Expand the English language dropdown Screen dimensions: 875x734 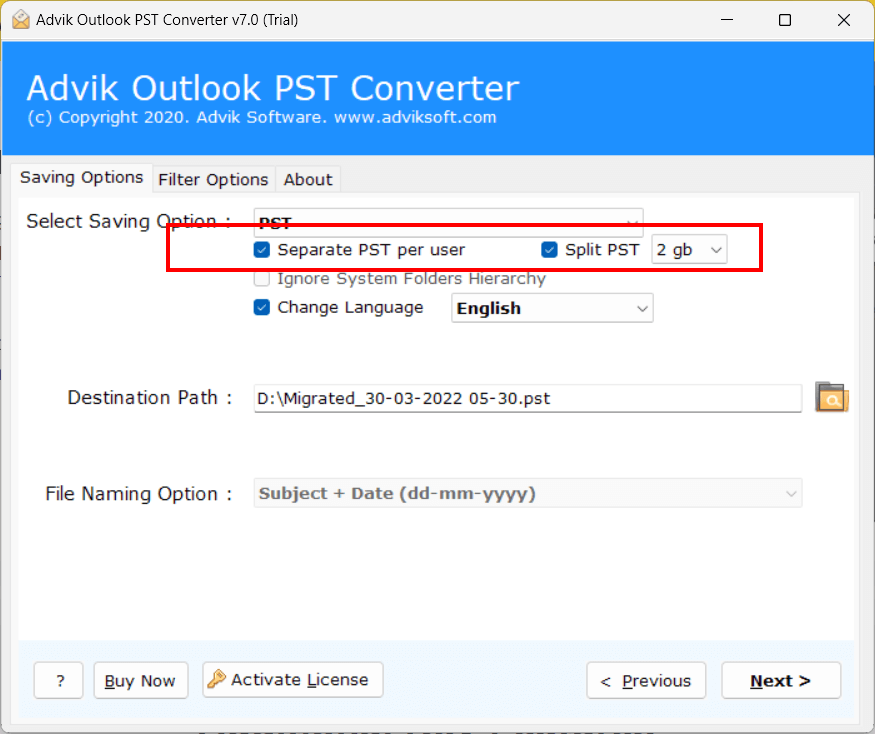tap(552, 308)
